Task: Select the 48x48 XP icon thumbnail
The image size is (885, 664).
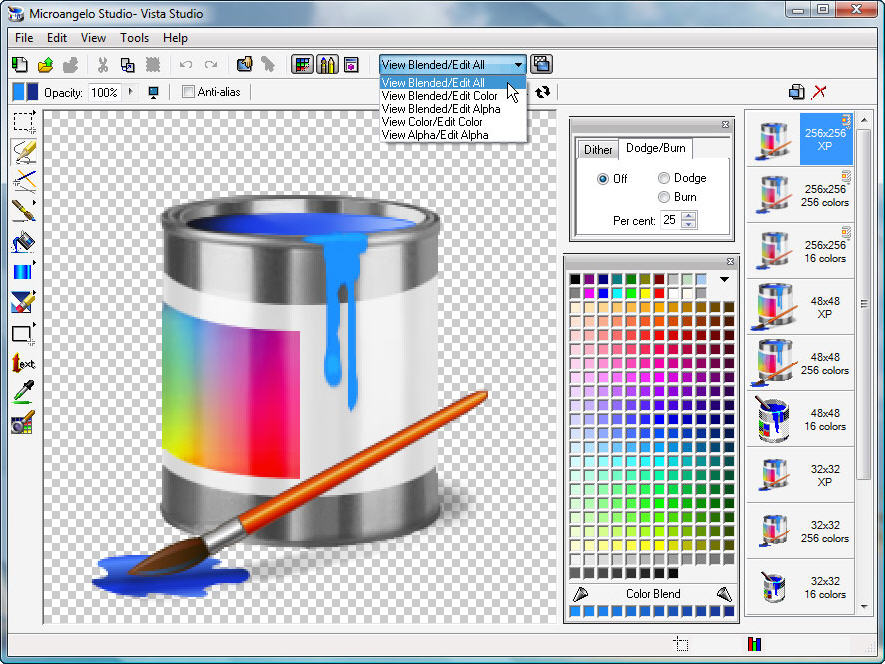Action: [x=798, y=306]
